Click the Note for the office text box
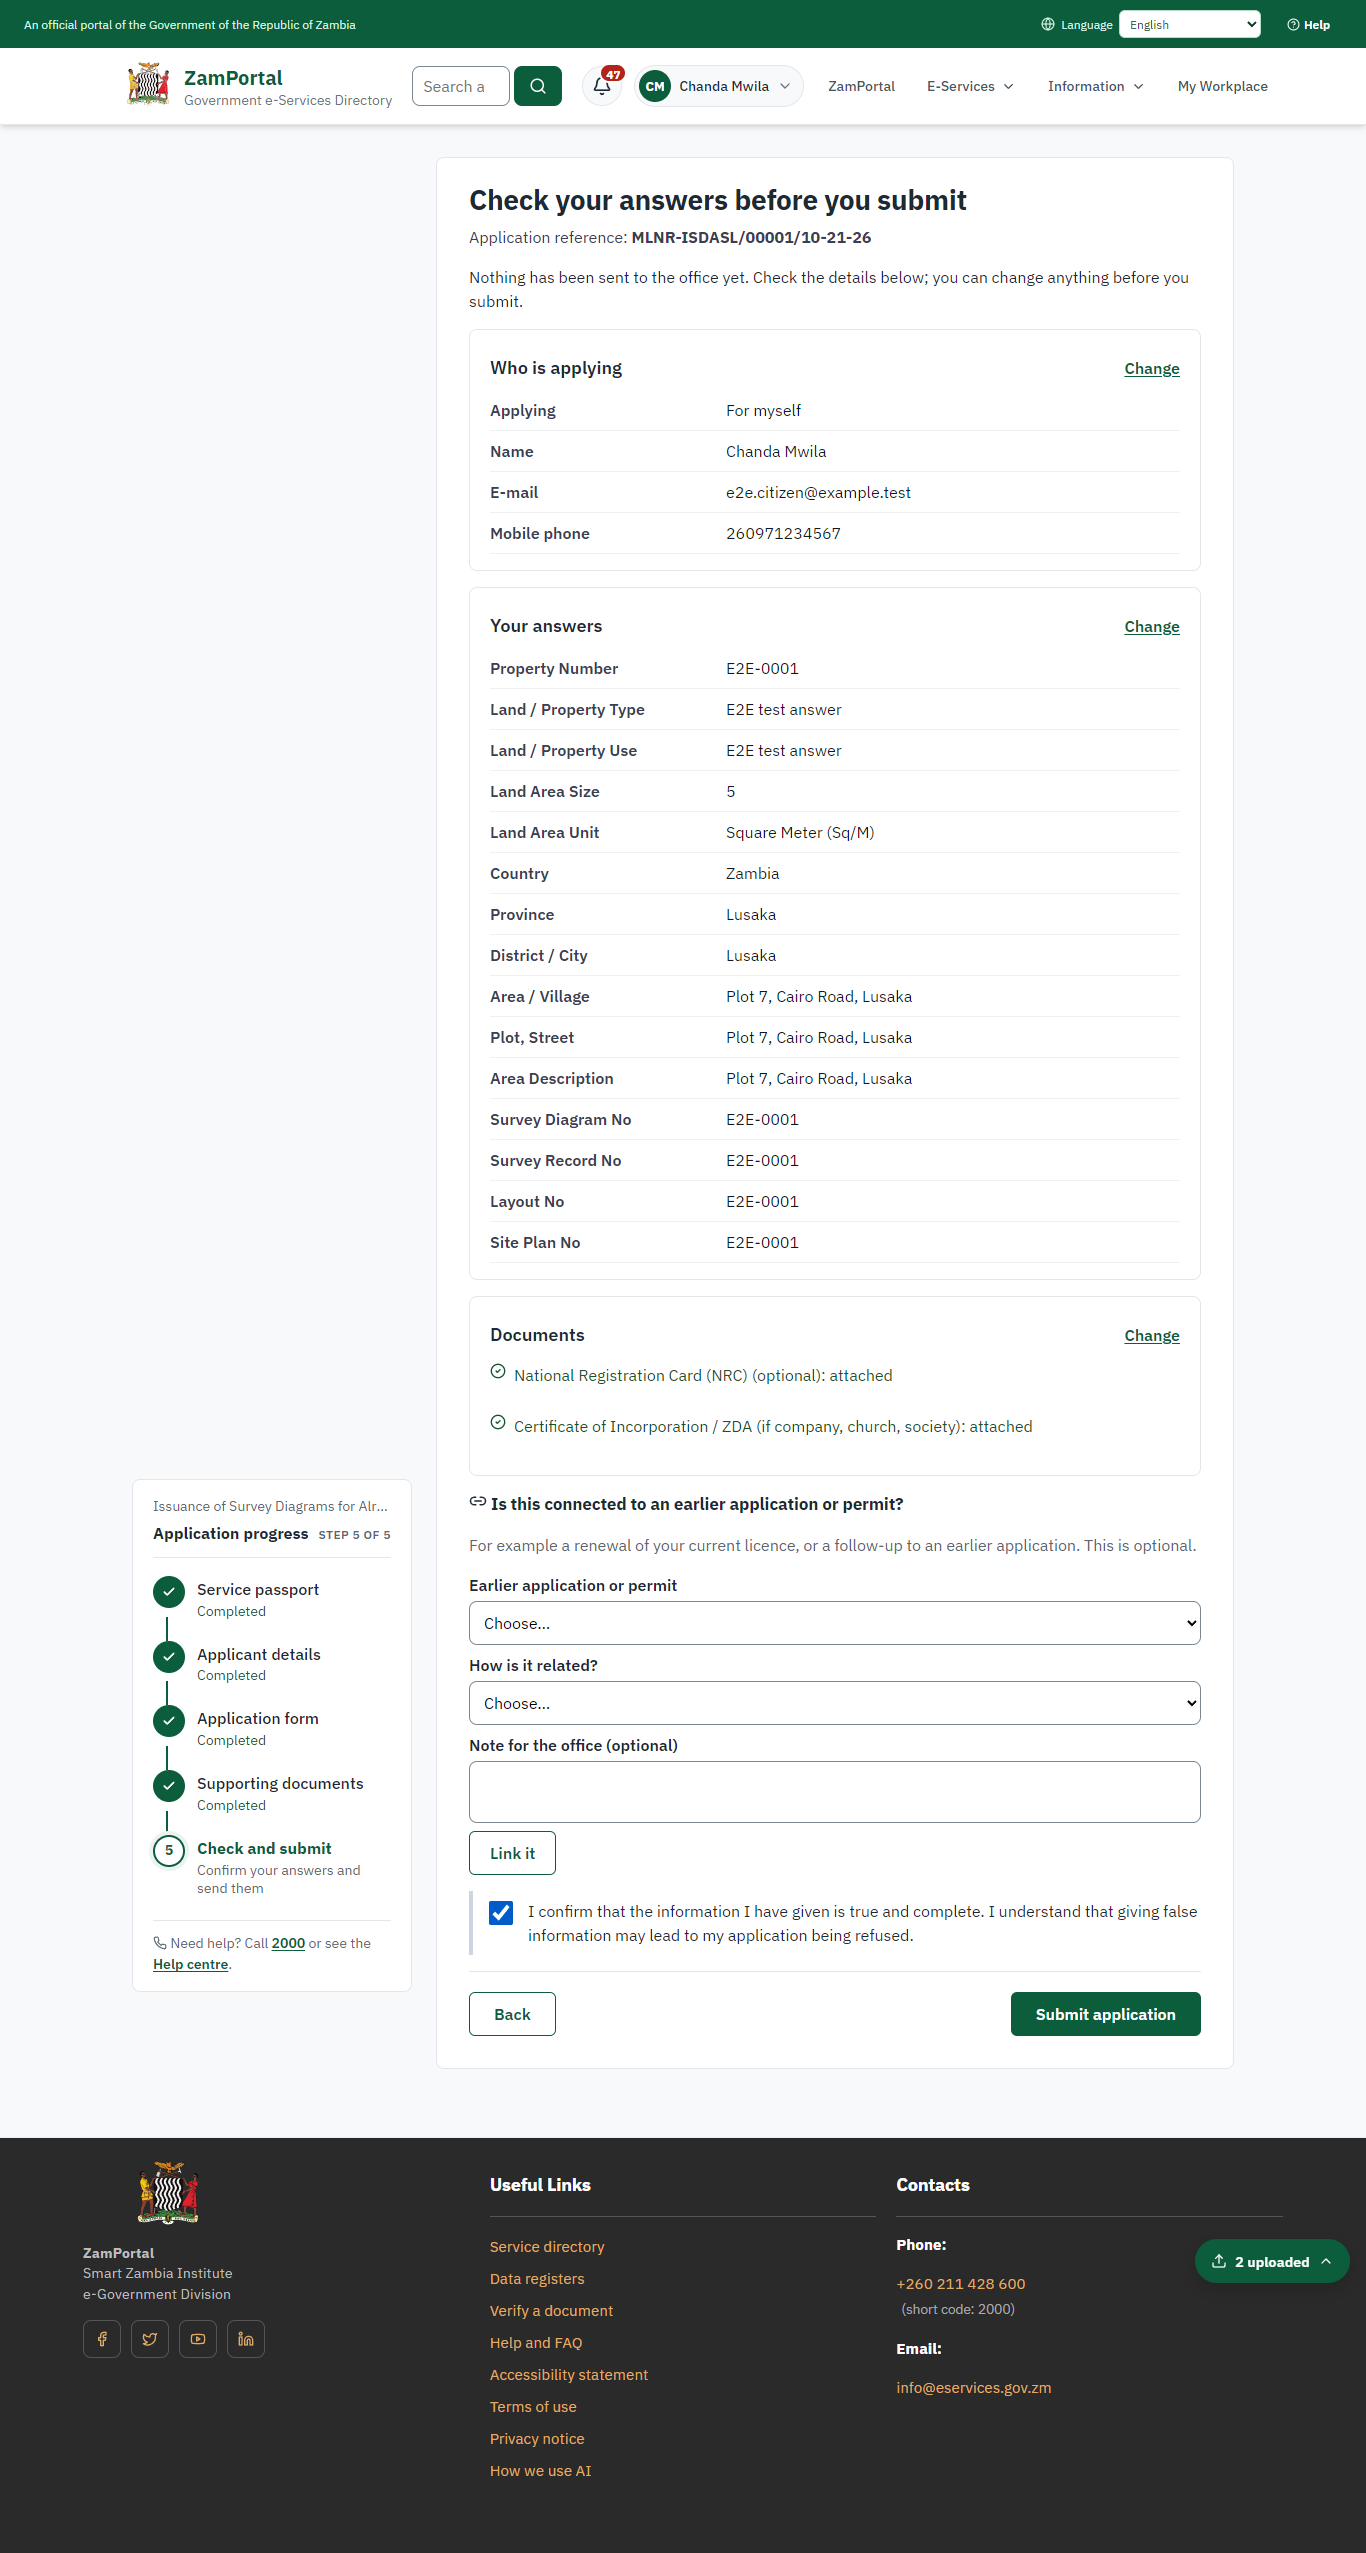The width and height of the screenshot is (1366, 2553). 835,1792
